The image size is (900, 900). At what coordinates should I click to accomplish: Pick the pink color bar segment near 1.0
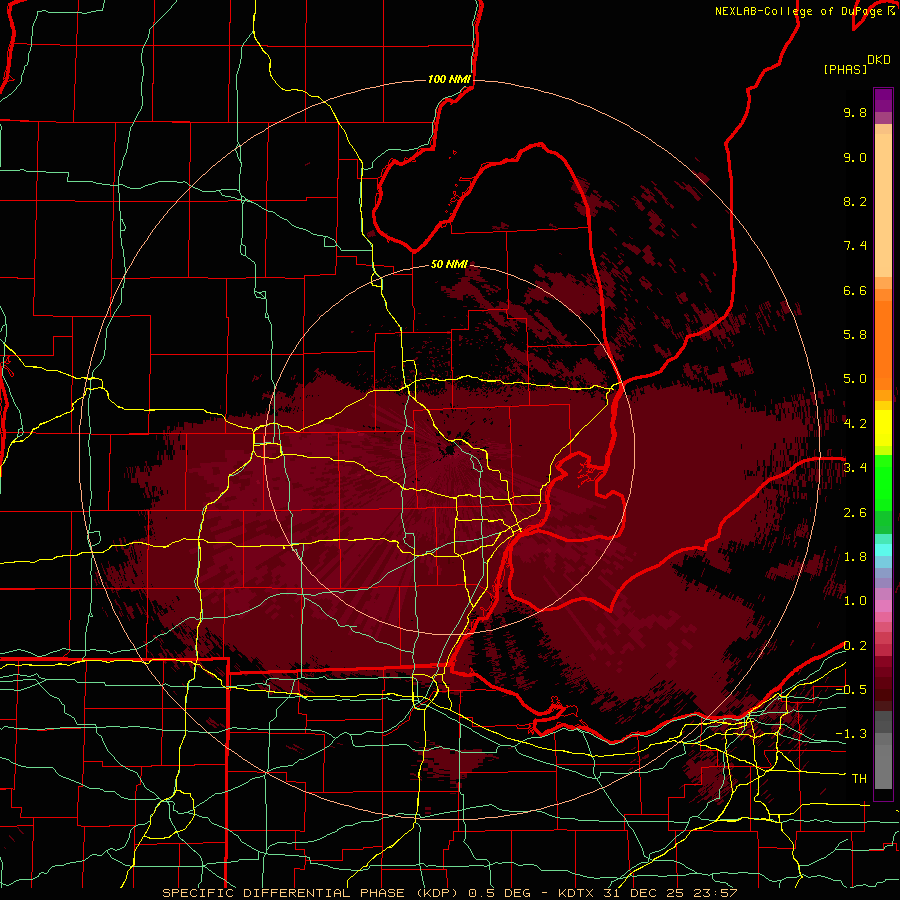coord(883,606)
